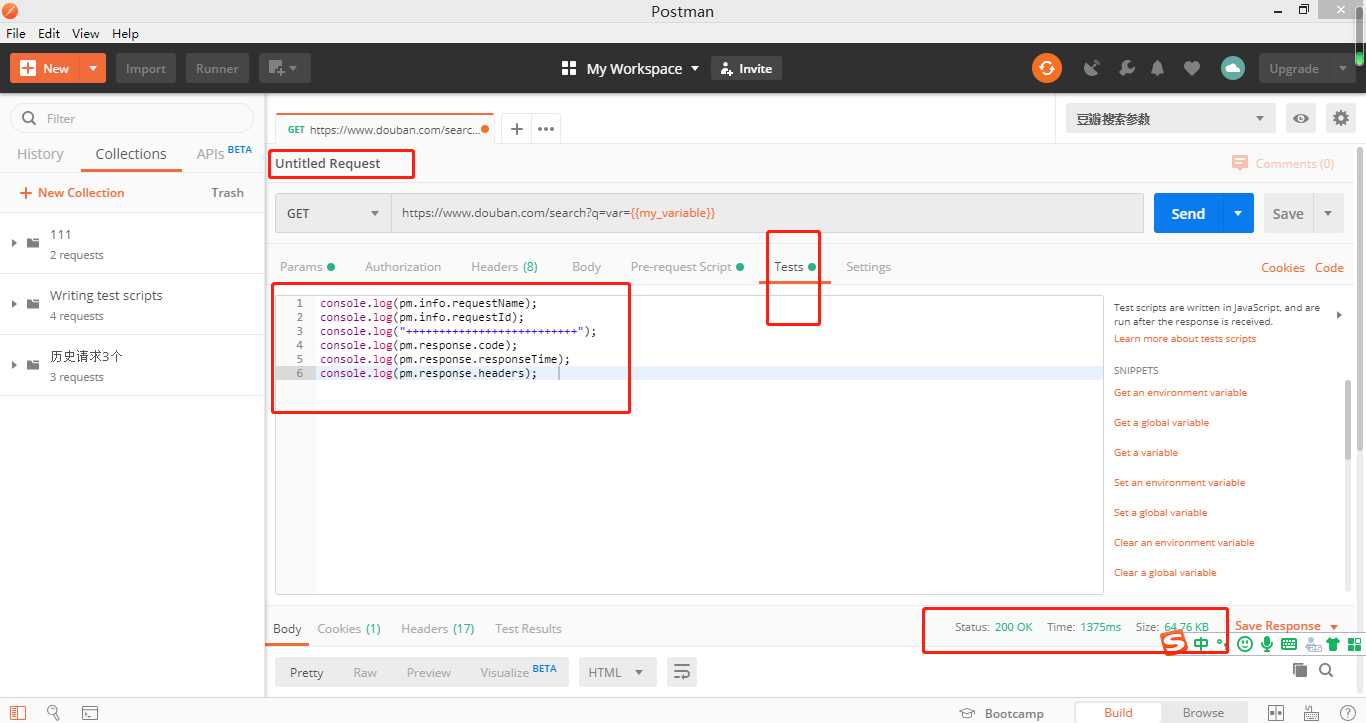
Task: Open Postman Console icon in status bar
Action: click(89, 713)
